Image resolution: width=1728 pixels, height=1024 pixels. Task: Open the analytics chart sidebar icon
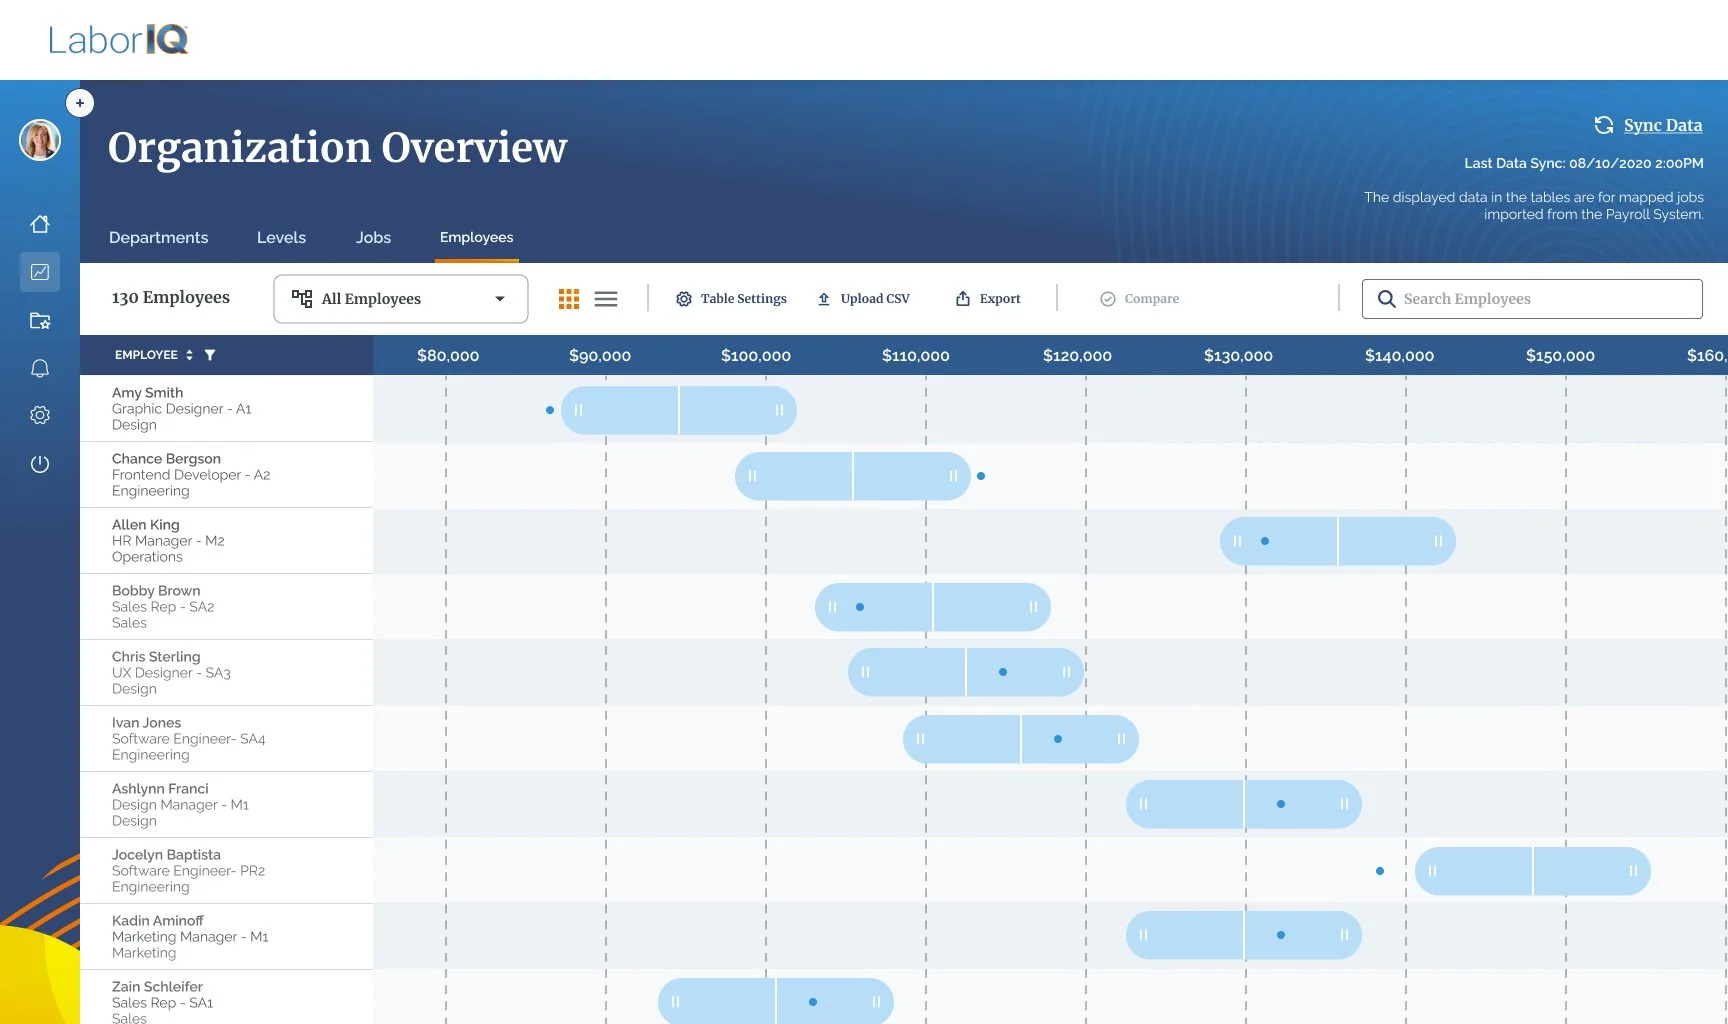[40, 272]
